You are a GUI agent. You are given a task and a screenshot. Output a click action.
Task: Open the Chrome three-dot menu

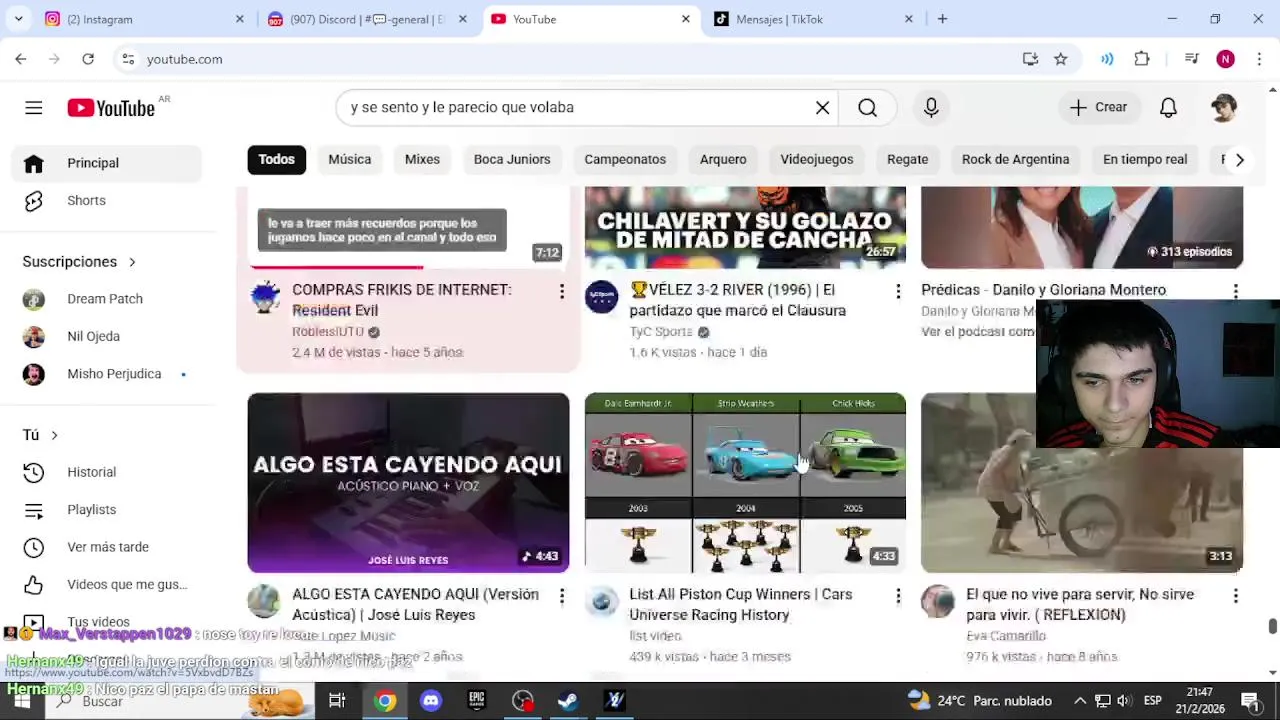click(x=1259, y=59)
